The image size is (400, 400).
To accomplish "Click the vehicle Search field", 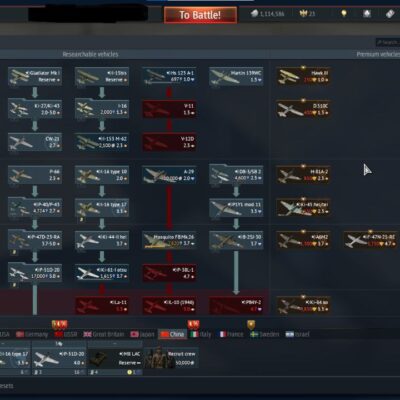I will [x=388, y=42].
